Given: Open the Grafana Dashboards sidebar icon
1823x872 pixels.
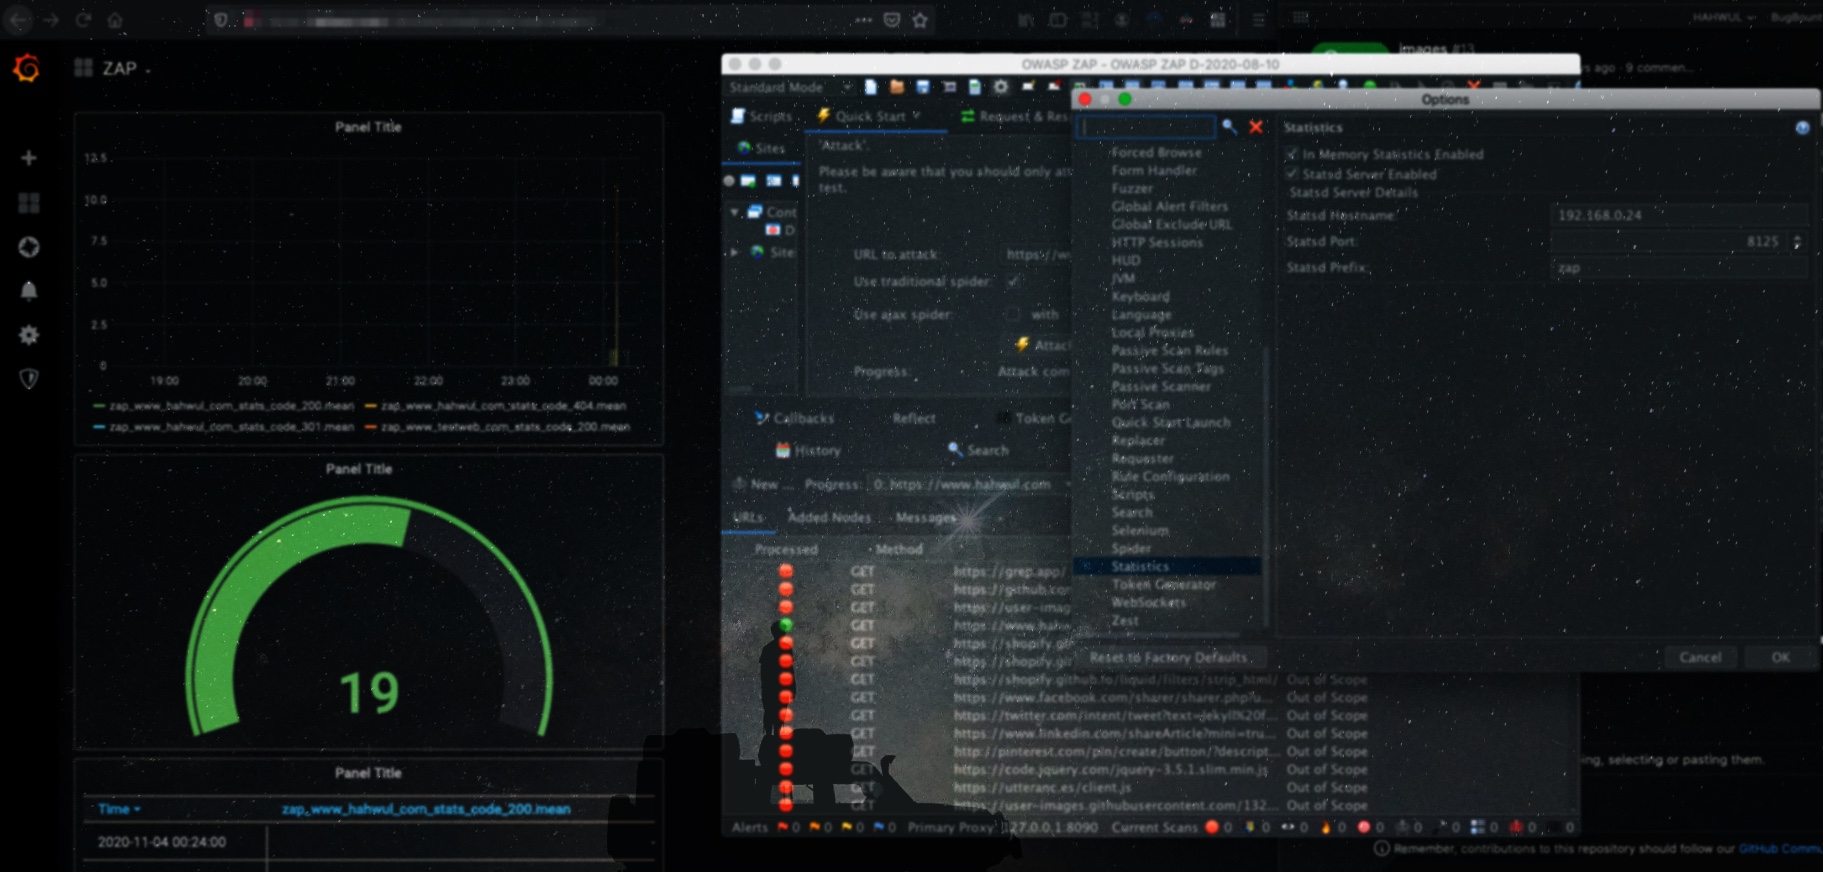Looking at the screenshot, I should pos(29,203).
